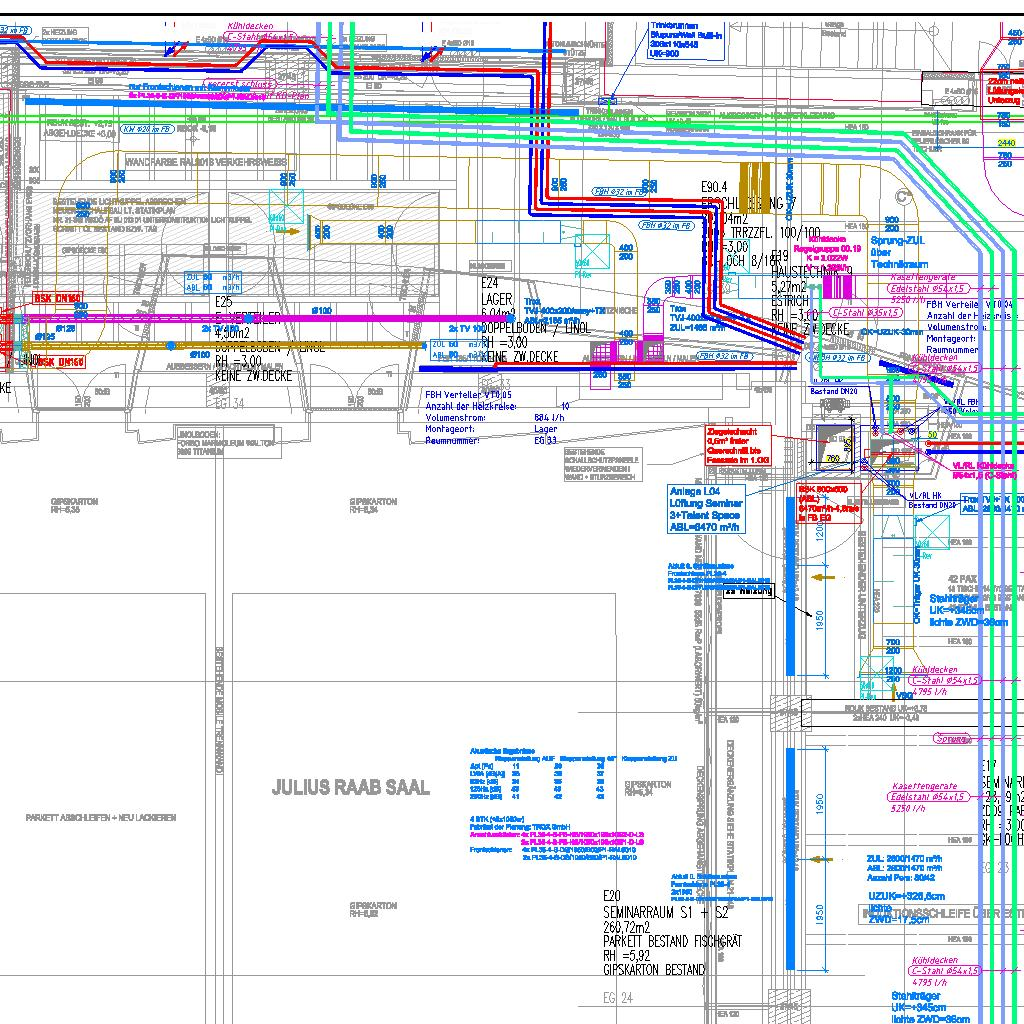Select the WANDFARBE RAL9016 VERKEHRSWEISS text
Viewport: 1024px width, 1024px height.
coord(206,161)
